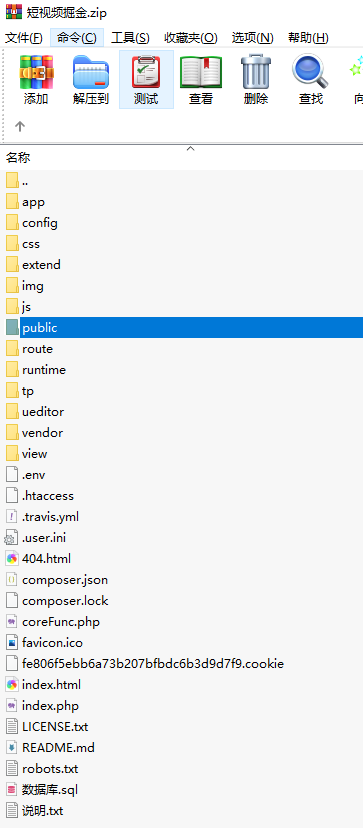
Task: Open the 选项(N) options menu
Action: 253,38
